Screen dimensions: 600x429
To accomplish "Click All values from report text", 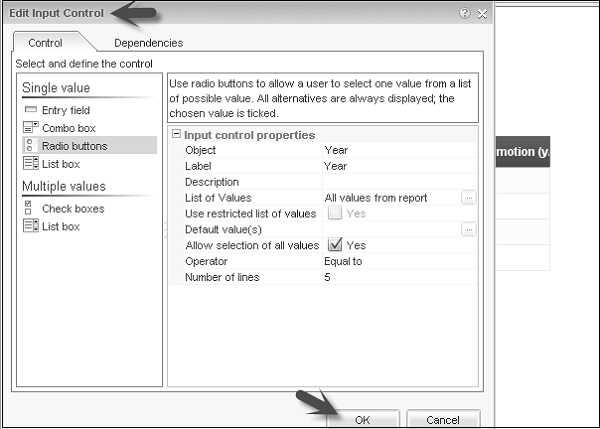I will (x=376, y=198).
